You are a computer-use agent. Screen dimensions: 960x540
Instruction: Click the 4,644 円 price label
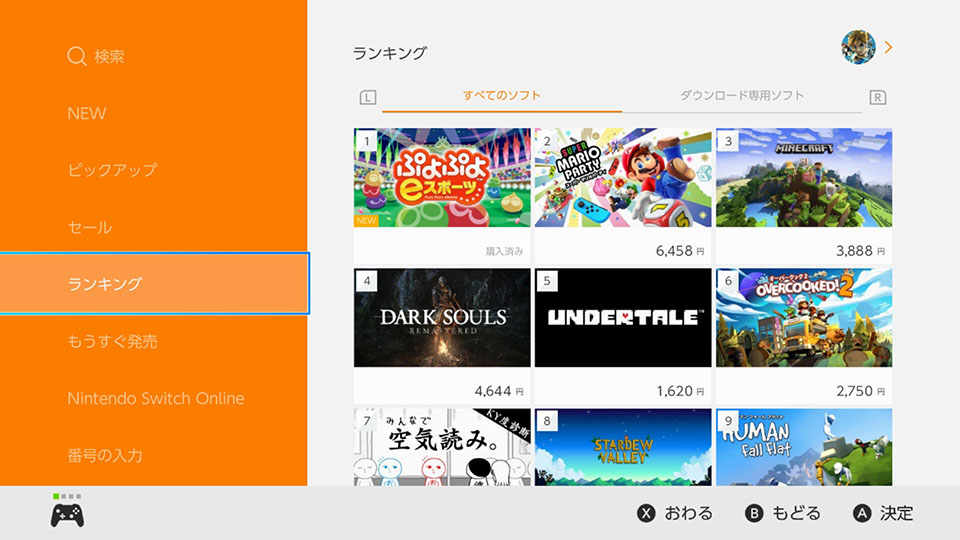(x=499, y=391)
